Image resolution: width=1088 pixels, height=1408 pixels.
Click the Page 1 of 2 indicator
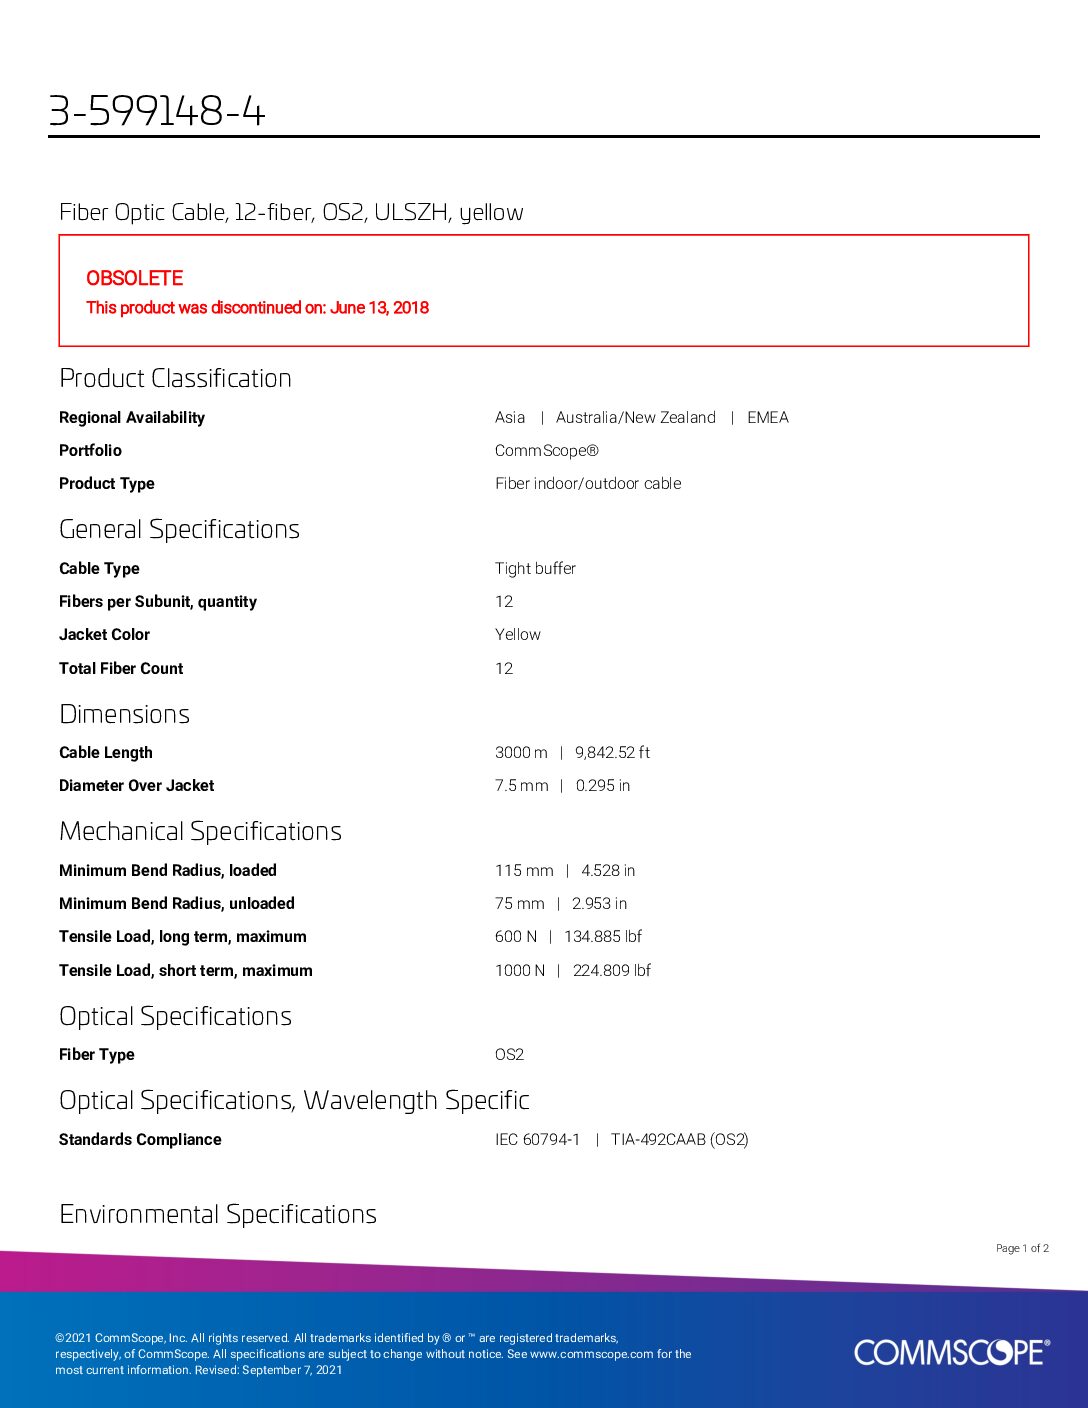click(x=1022, y=1248)
